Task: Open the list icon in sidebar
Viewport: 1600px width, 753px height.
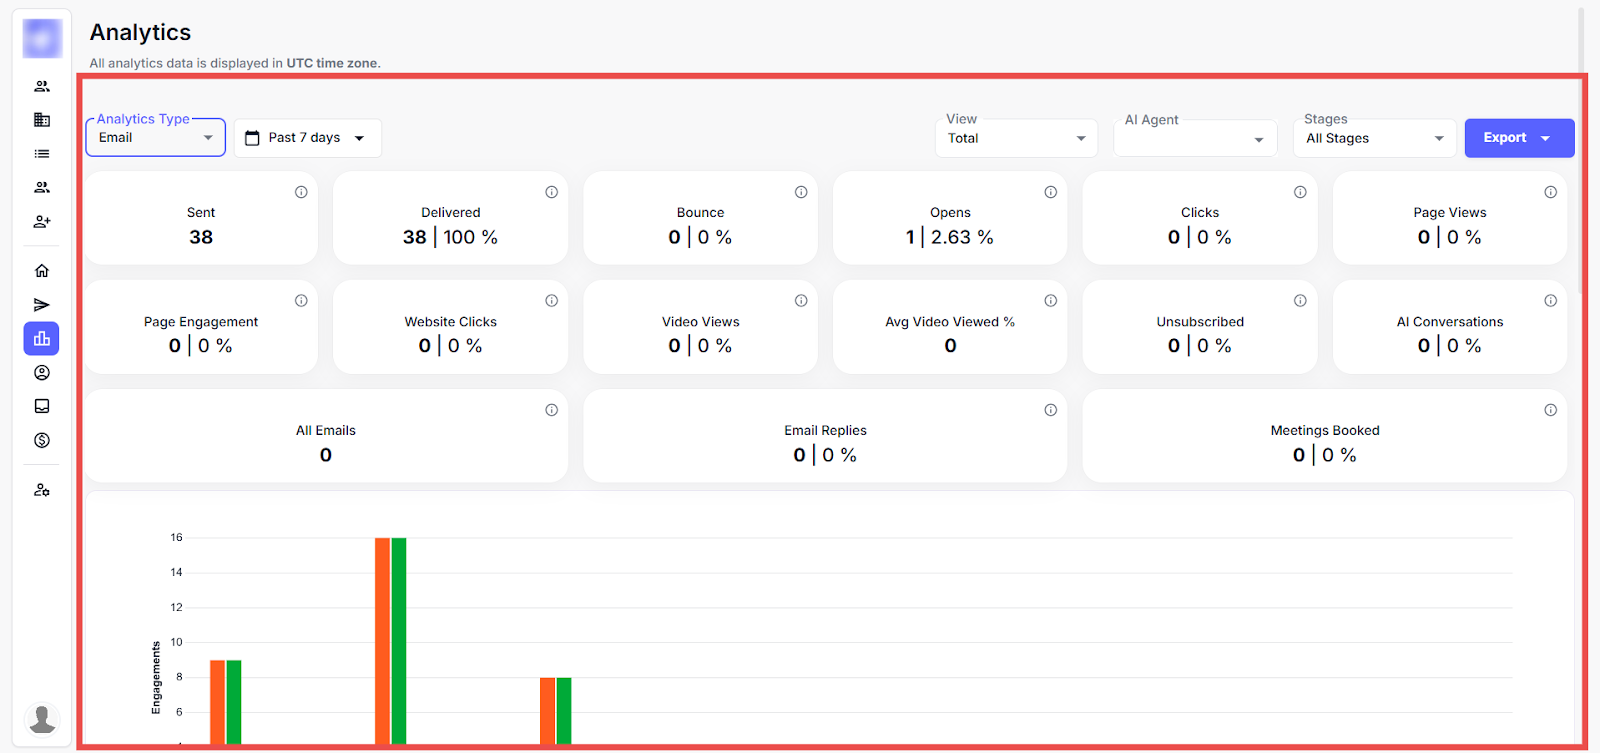Action: [42, 154]
